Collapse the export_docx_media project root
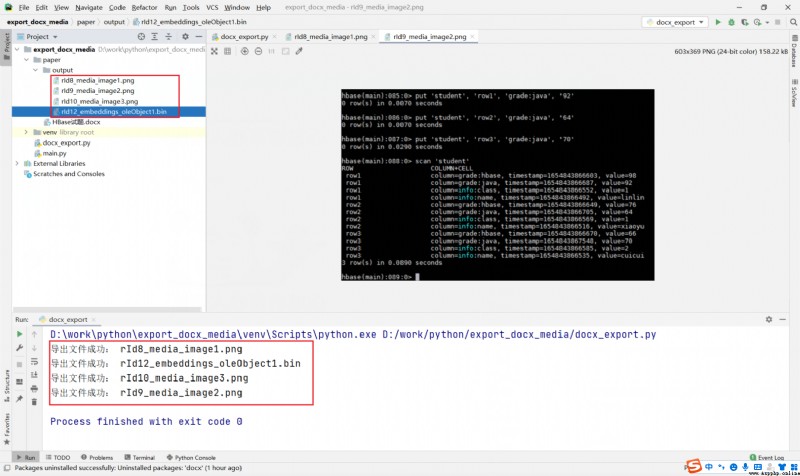This screenshot has width=800, height=476. (x=17, y=49)
